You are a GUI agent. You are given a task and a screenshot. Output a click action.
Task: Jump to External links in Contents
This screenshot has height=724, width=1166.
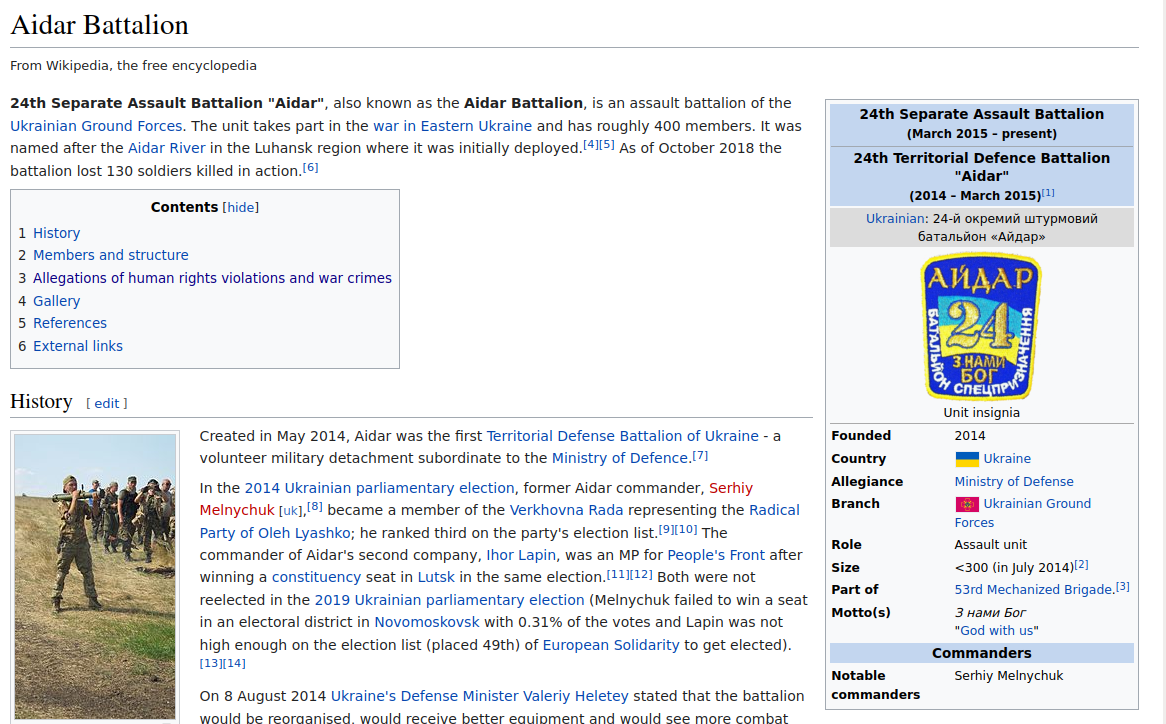(78, 346)
